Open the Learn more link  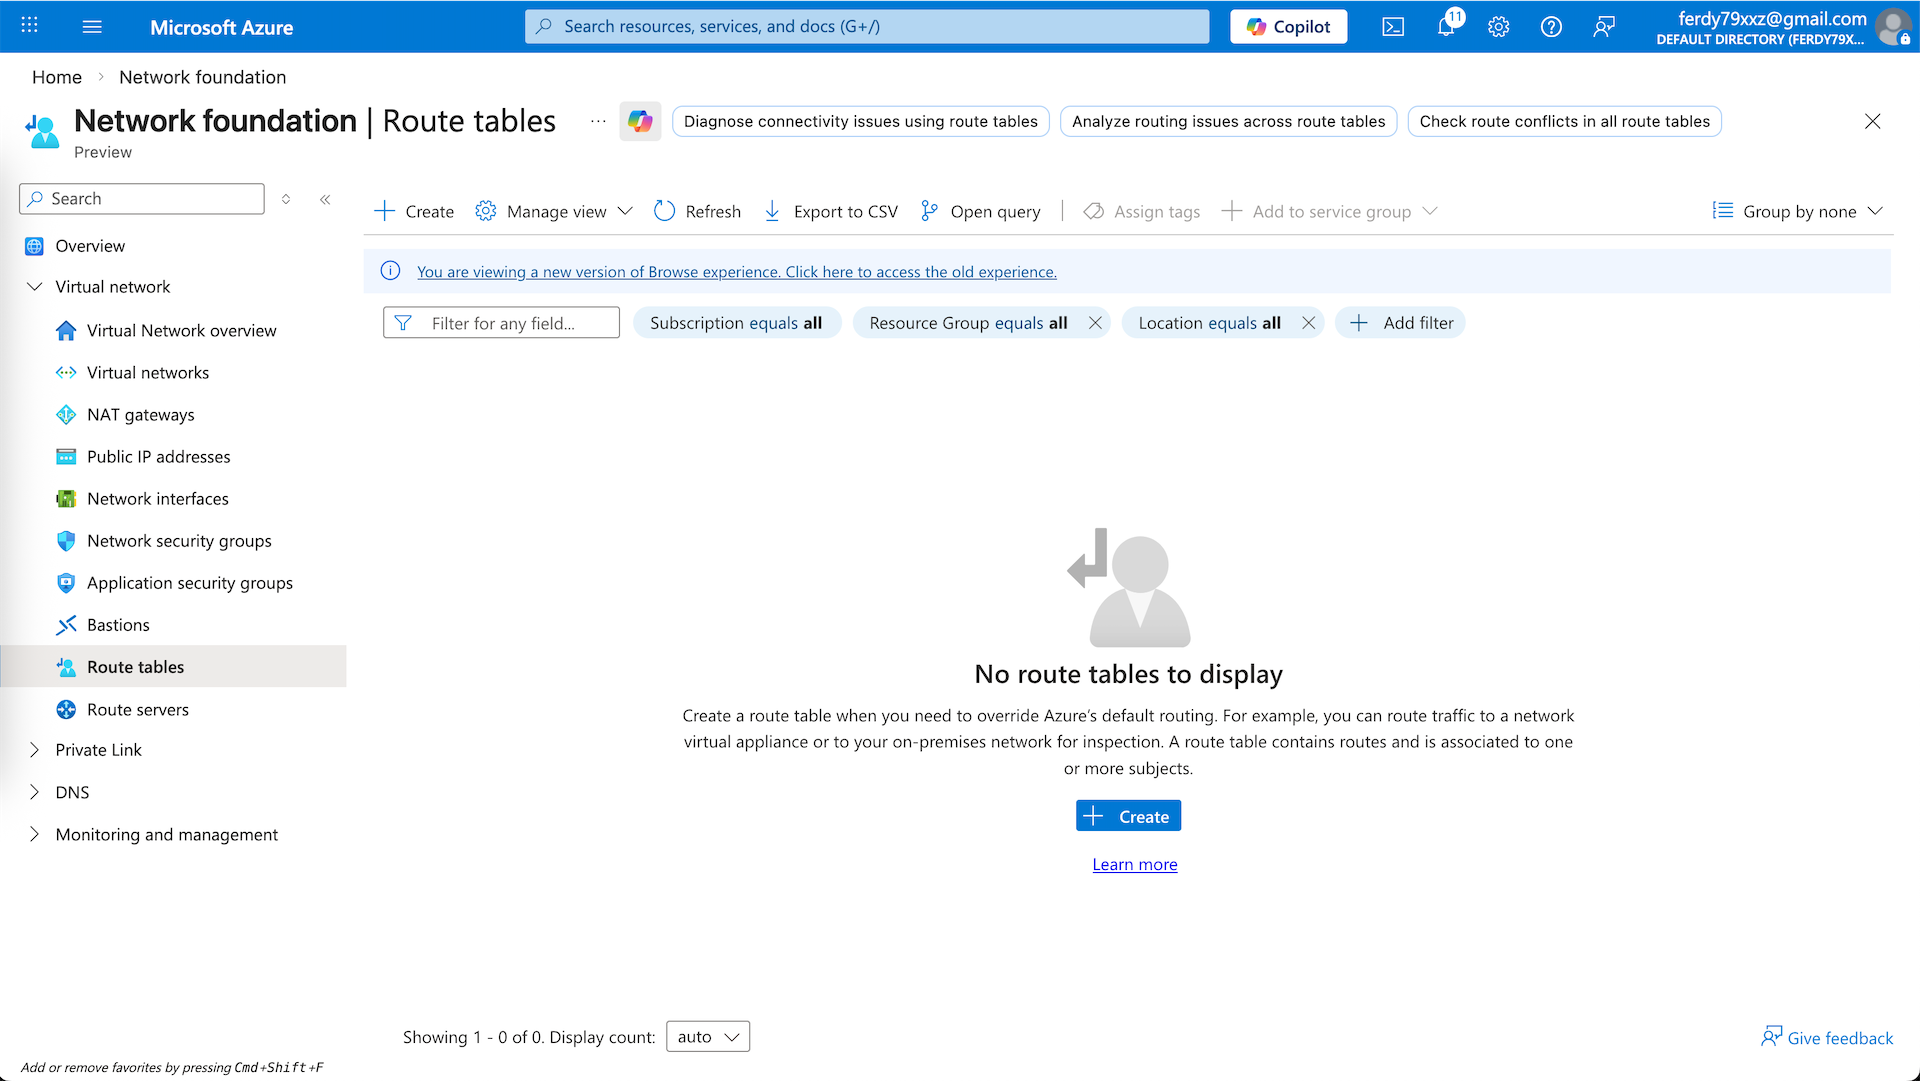click(x=1134, y=864)
